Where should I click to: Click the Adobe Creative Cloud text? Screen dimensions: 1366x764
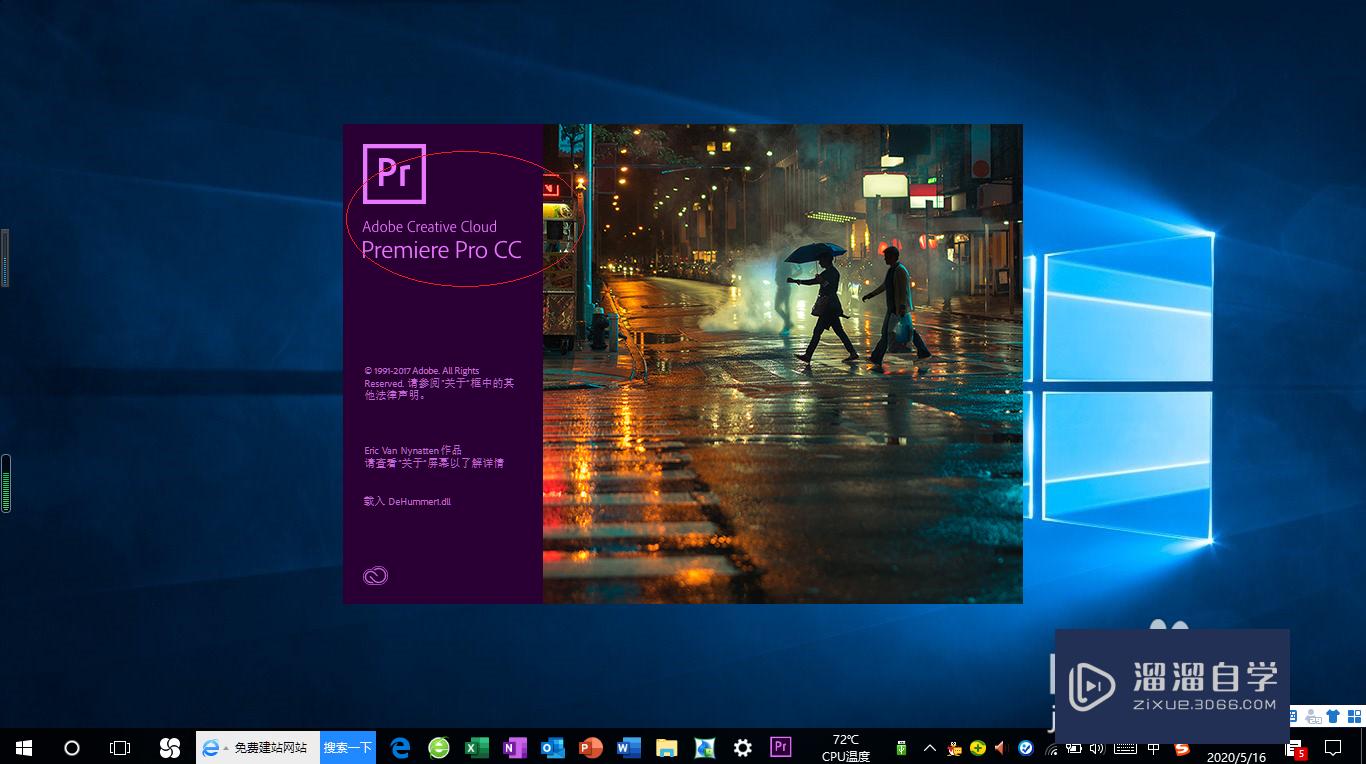coord(429,227)
